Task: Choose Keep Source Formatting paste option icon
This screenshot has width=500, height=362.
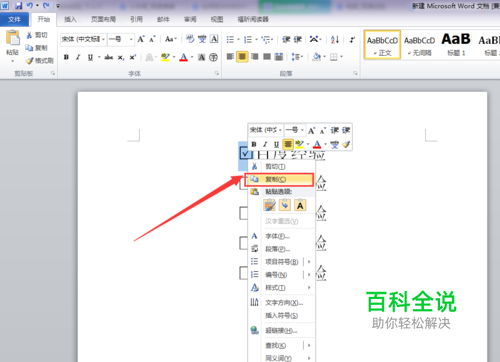Action: point(270,205)
